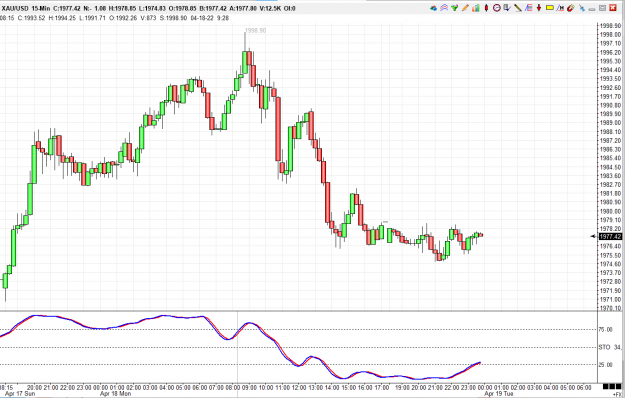625x398 pixels.
Task: Click the 1977.42 current price tag
Action: point(610,236)
